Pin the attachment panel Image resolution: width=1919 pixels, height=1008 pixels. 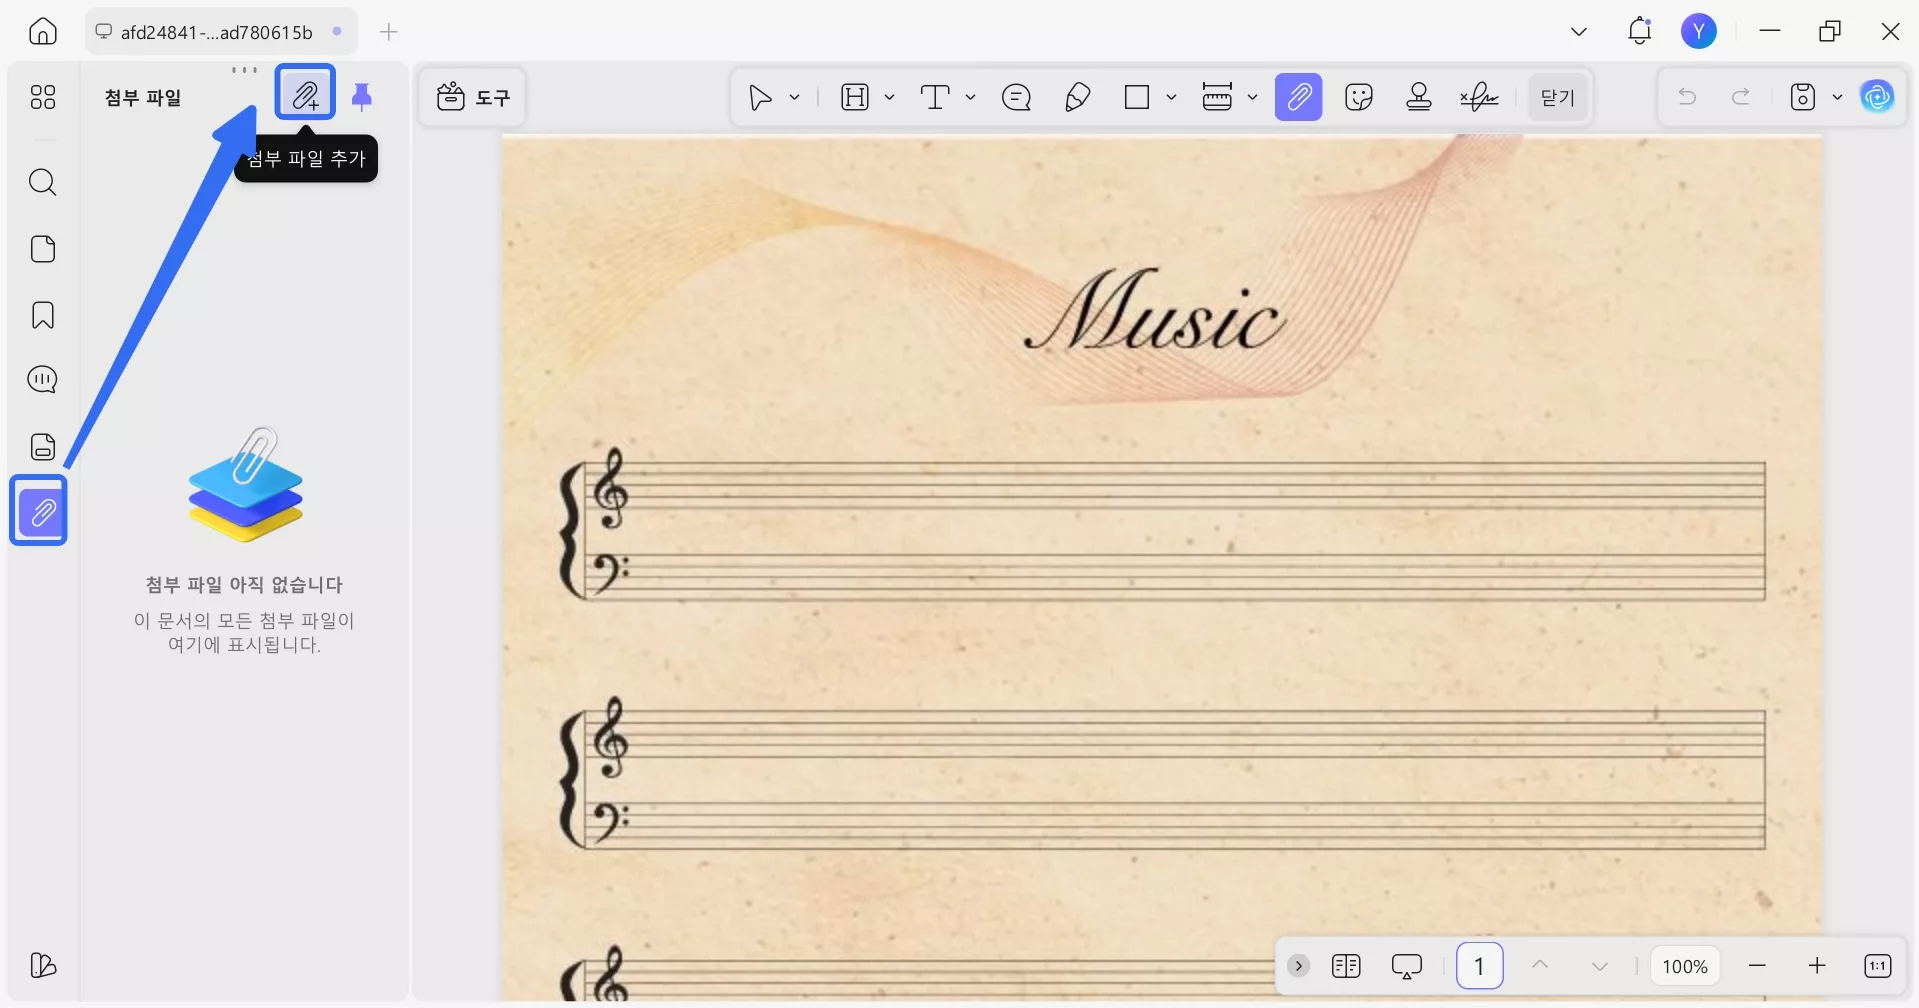pyautogui.click(x=362, y=96)
